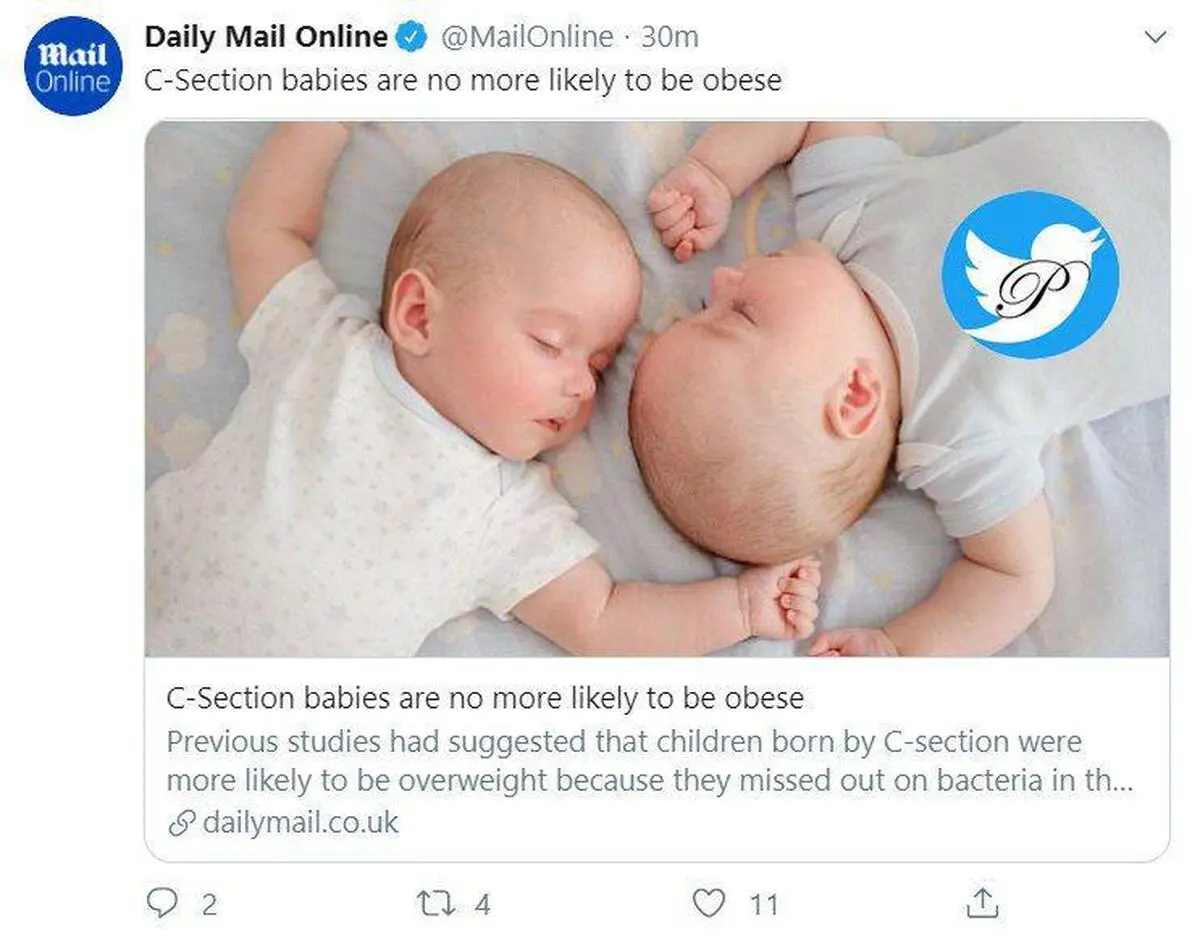This screenshot has height=939, width=1200.
Task: Click the retweet count 4
Action: [482, 905]
